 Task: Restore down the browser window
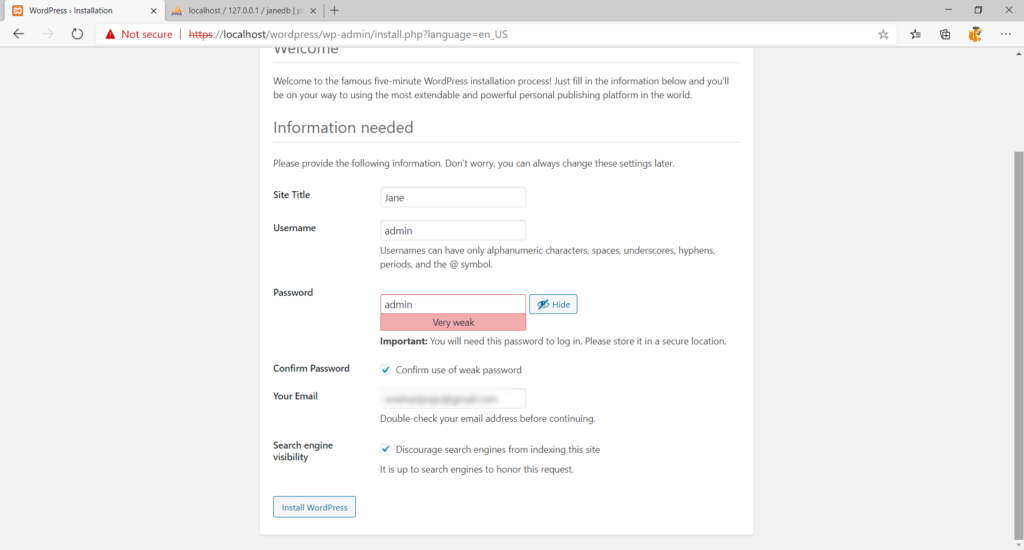click(x=978, y=10)
